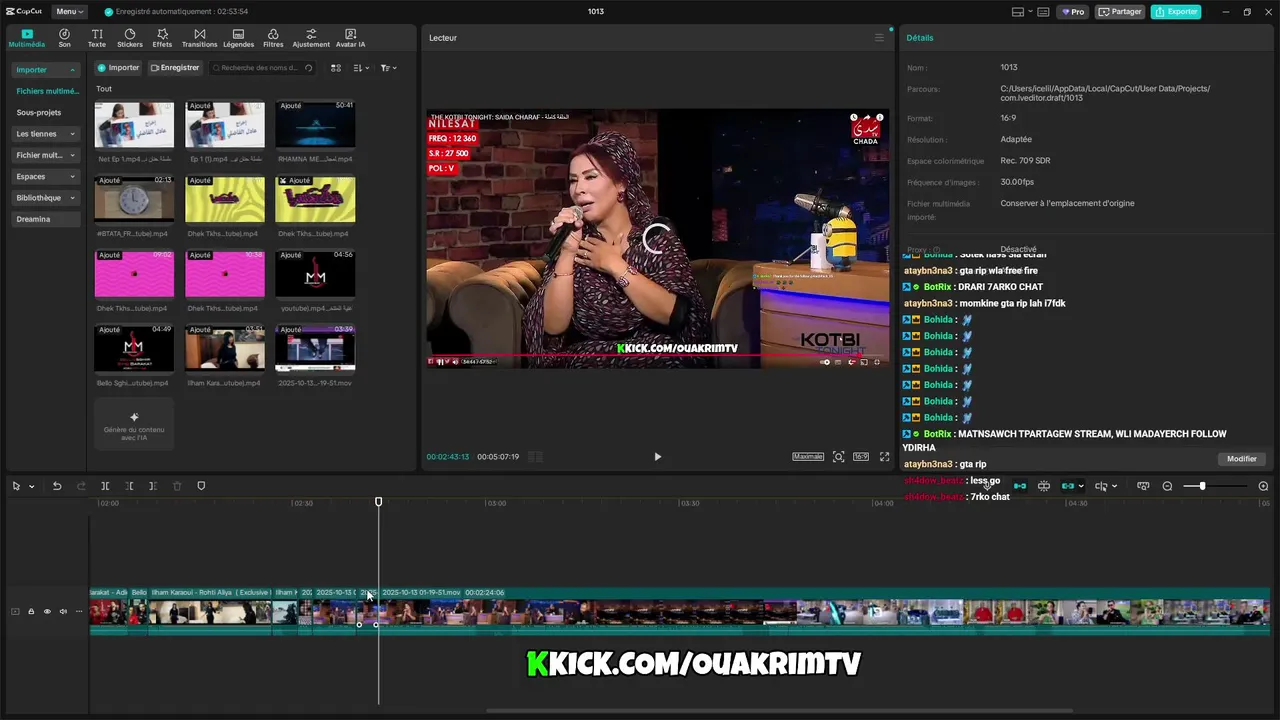Click the Importer button with plus icon
This screenshot has height=720, width=1280.
118,68
